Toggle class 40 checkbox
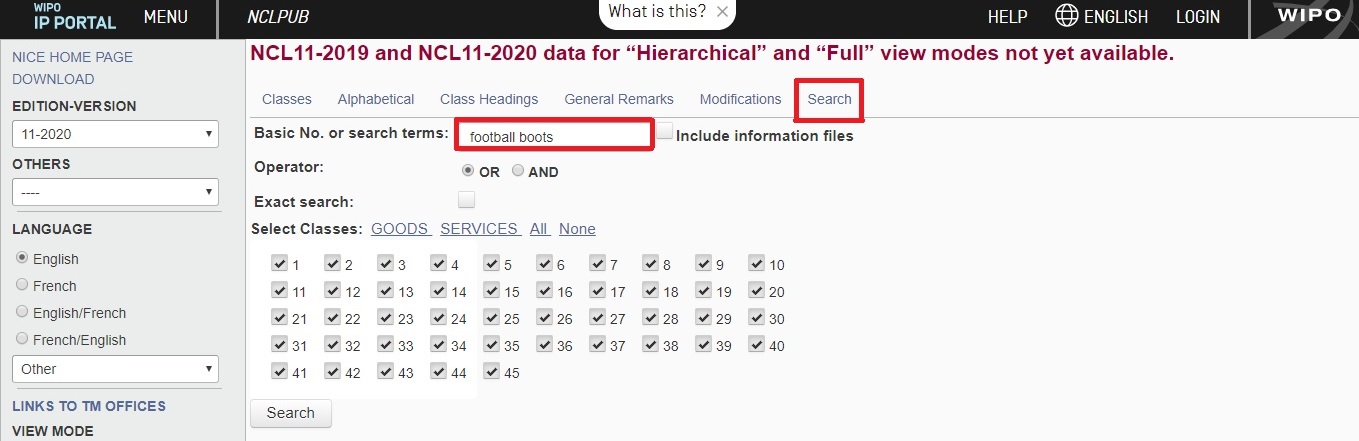Screen dimensions: 1359x441 (x=757, y=345)
